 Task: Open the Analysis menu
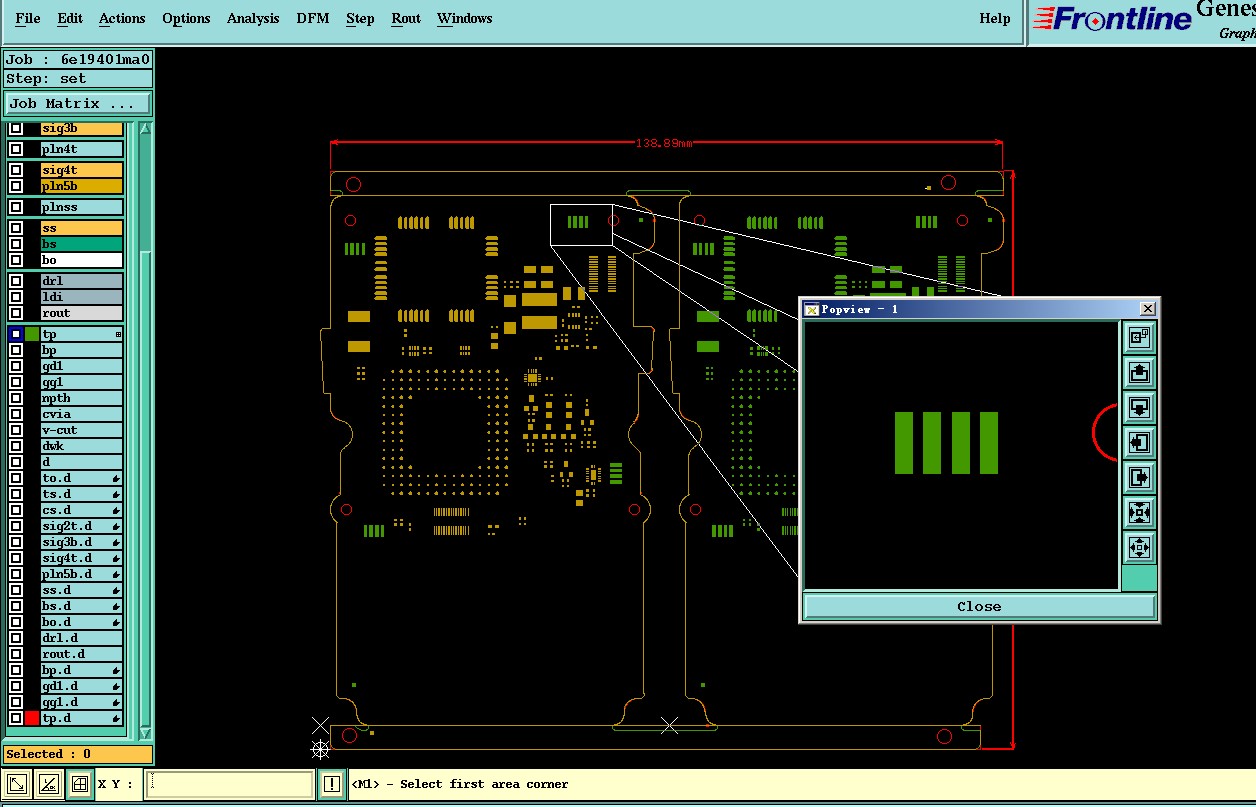click(x=253, y=18)
